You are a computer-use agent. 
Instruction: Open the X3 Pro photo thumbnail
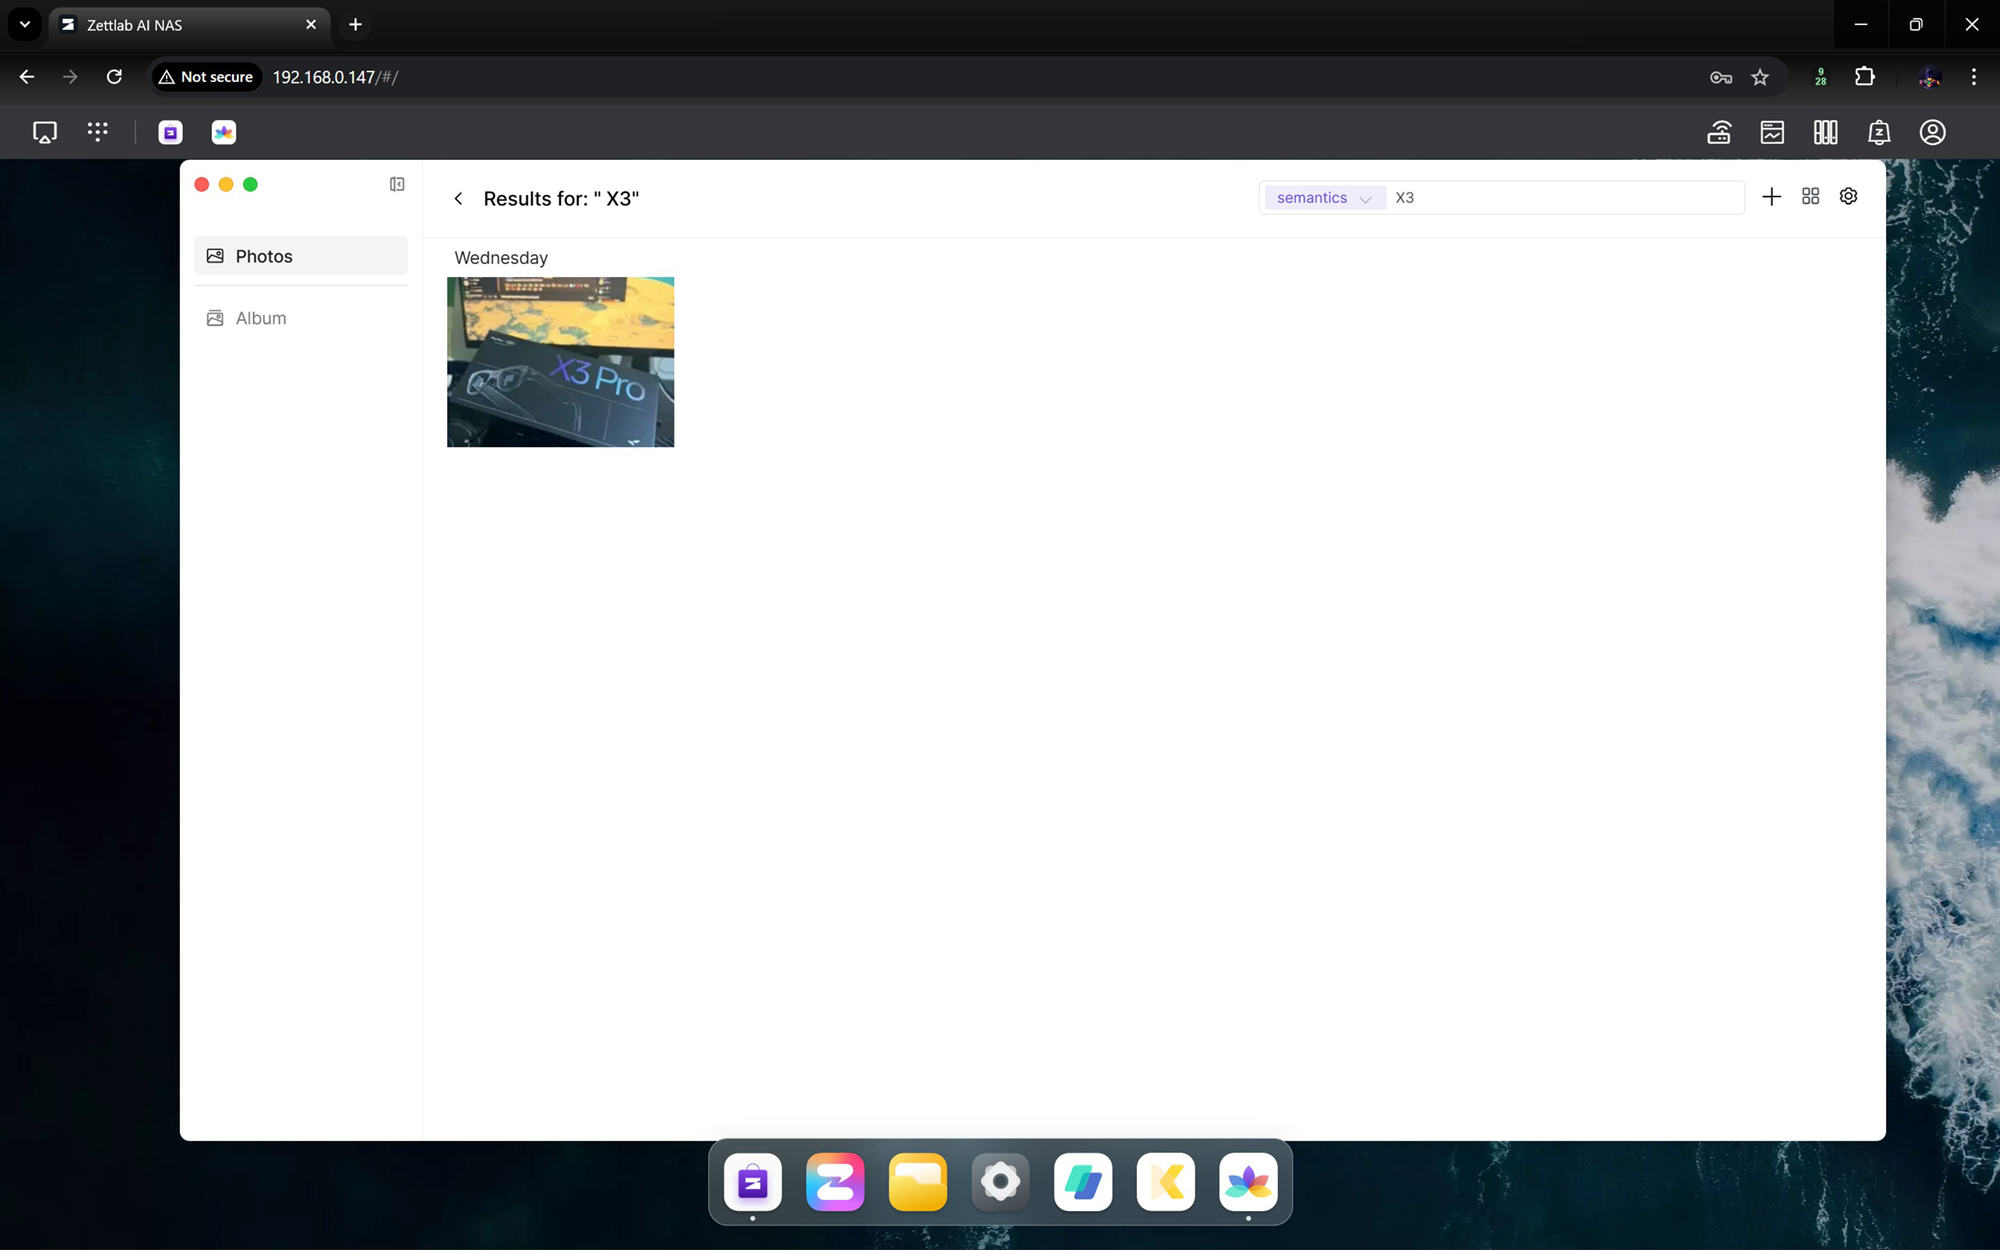point(560,362)
